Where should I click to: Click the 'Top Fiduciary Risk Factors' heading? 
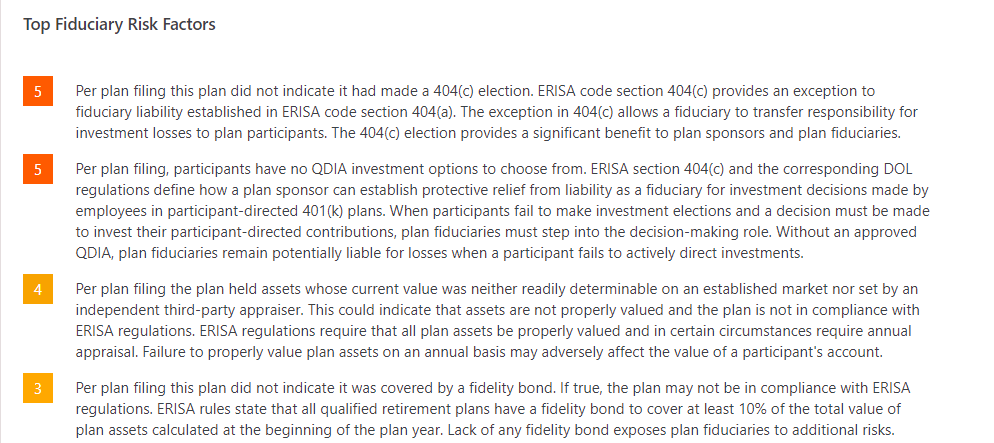(119, 24)
